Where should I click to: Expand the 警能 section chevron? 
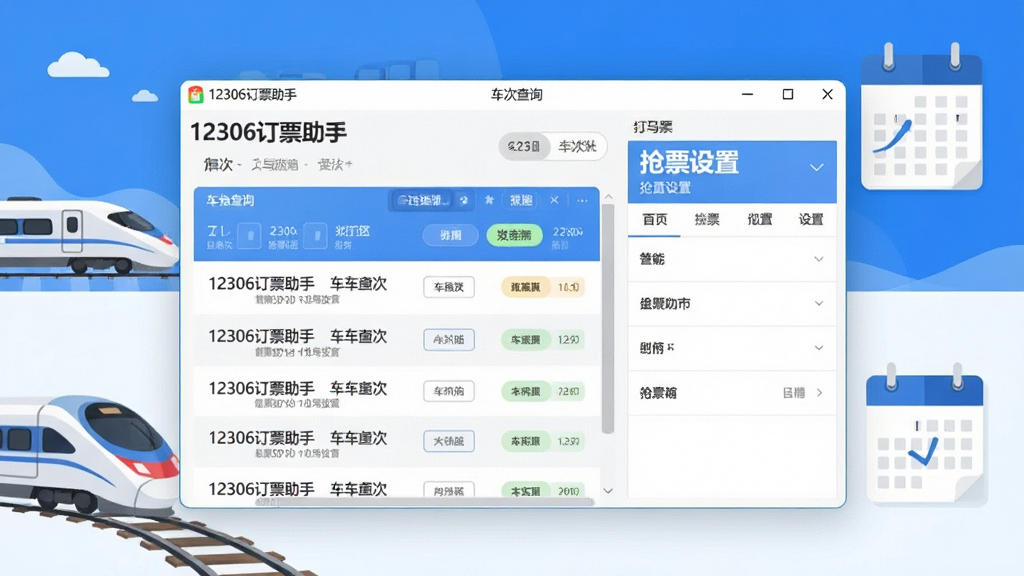(818, 259)
